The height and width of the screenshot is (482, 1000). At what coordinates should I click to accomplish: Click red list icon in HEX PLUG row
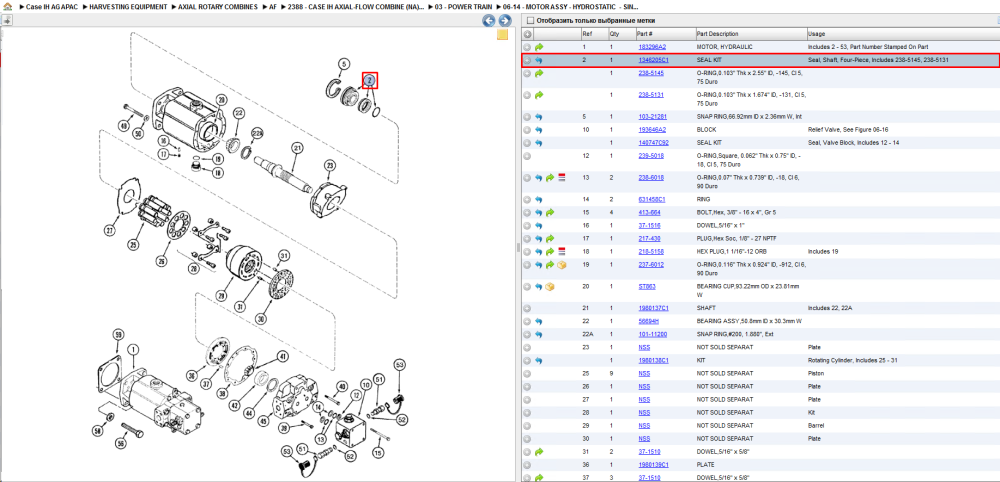(562, 251)
